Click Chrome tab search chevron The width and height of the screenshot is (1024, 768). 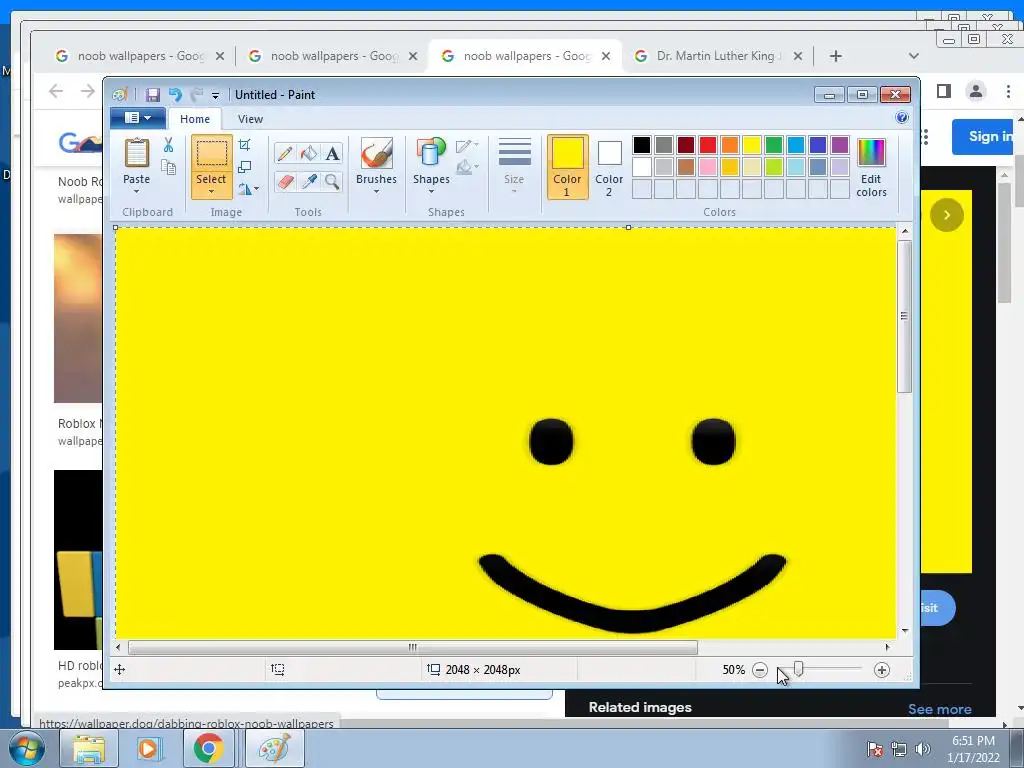[914, 56]
